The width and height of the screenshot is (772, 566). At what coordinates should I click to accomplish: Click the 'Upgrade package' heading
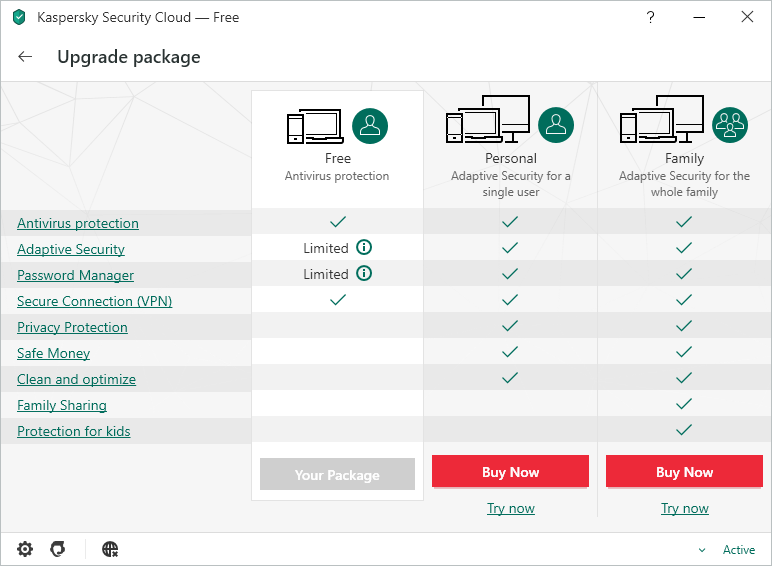[x=129, y=57]
